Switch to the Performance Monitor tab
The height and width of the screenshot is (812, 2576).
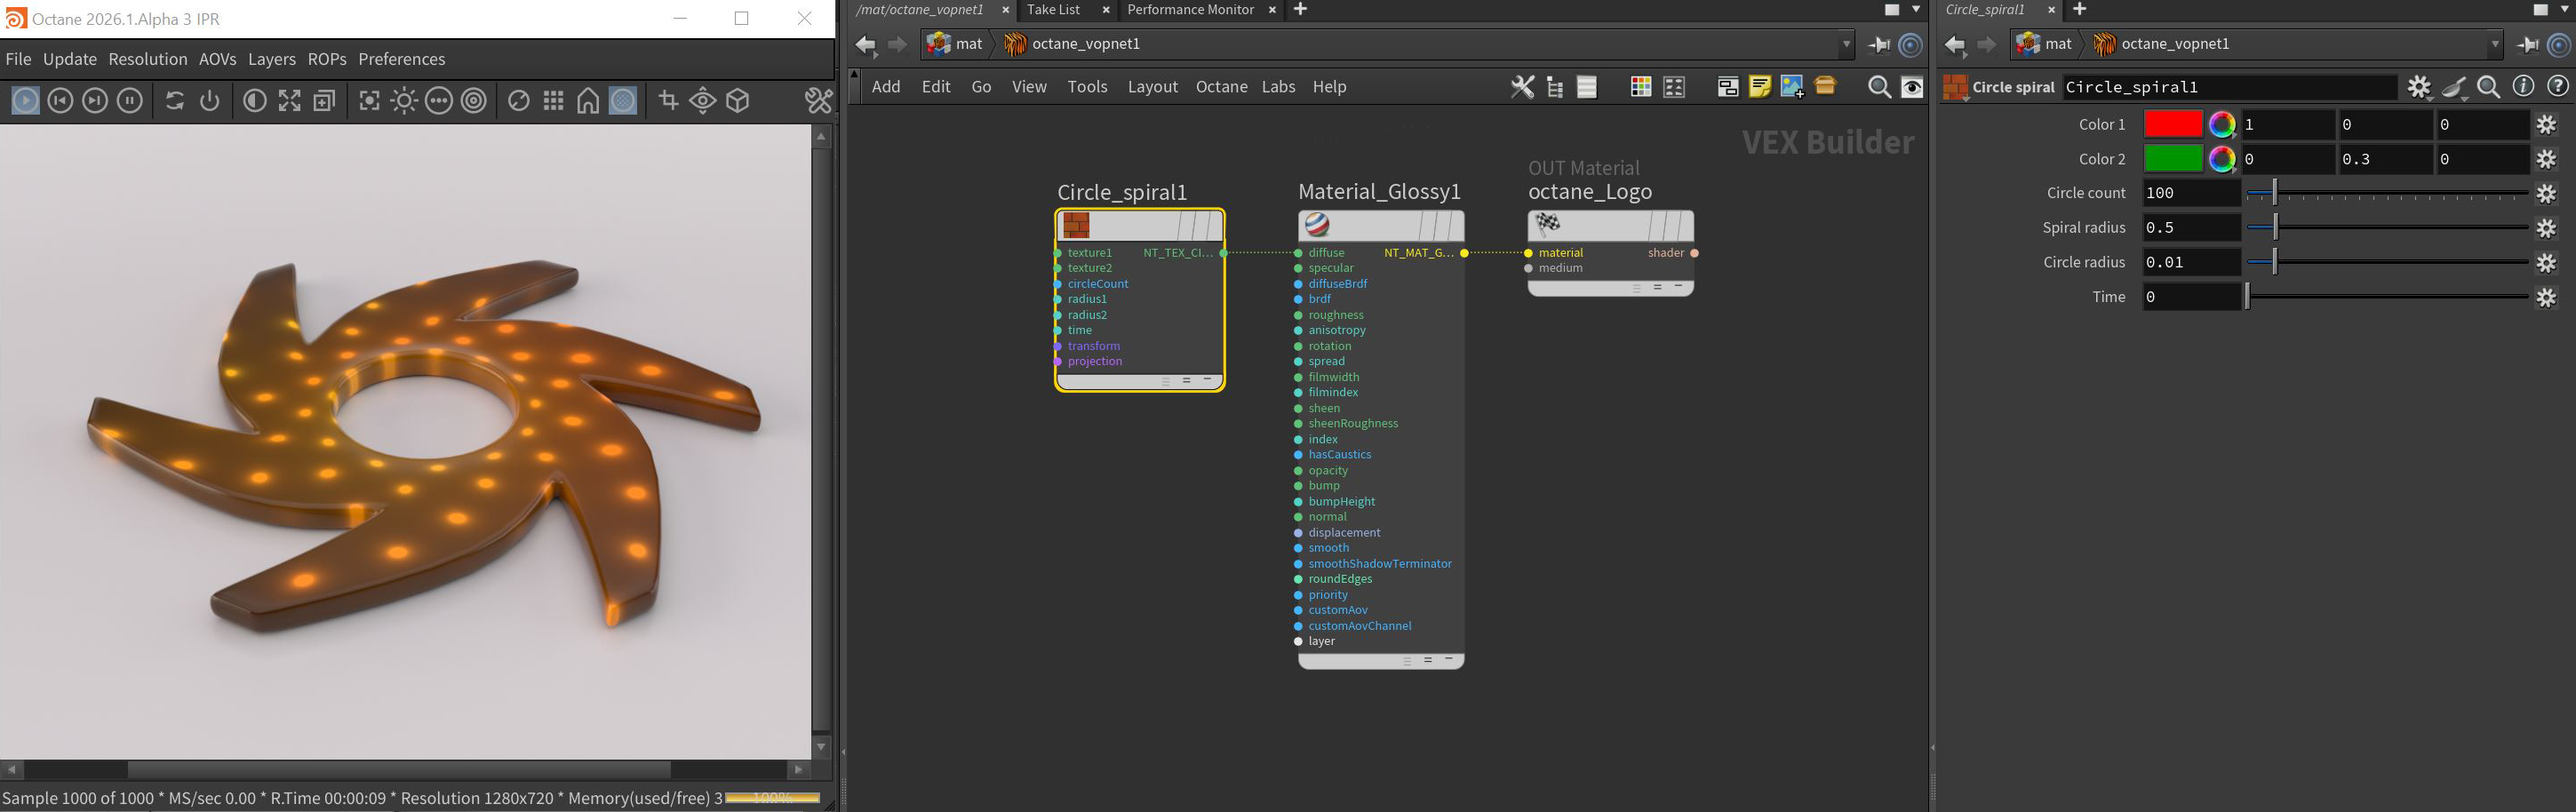(x=1189, y=10)
